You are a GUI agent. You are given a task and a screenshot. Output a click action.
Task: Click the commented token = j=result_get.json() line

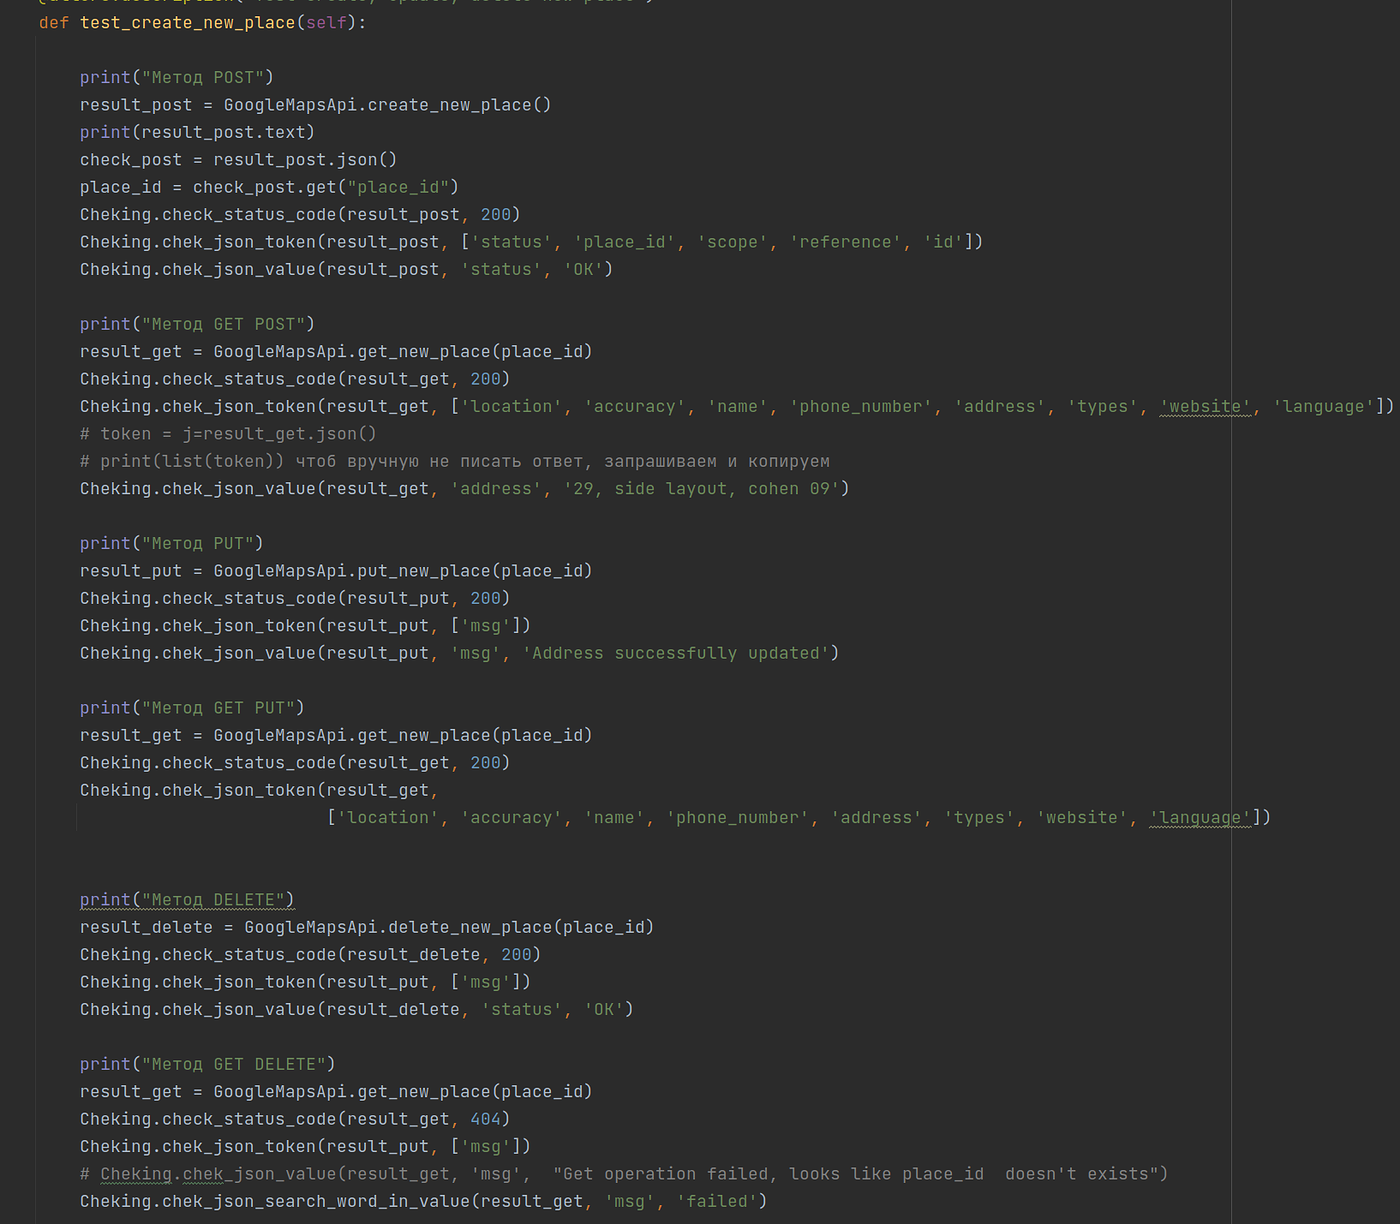click(x=228, y=434)
